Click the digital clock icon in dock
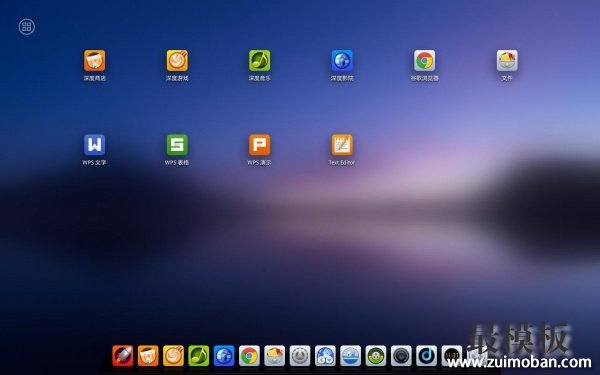600x375 pixels. (x=451, y=356)
